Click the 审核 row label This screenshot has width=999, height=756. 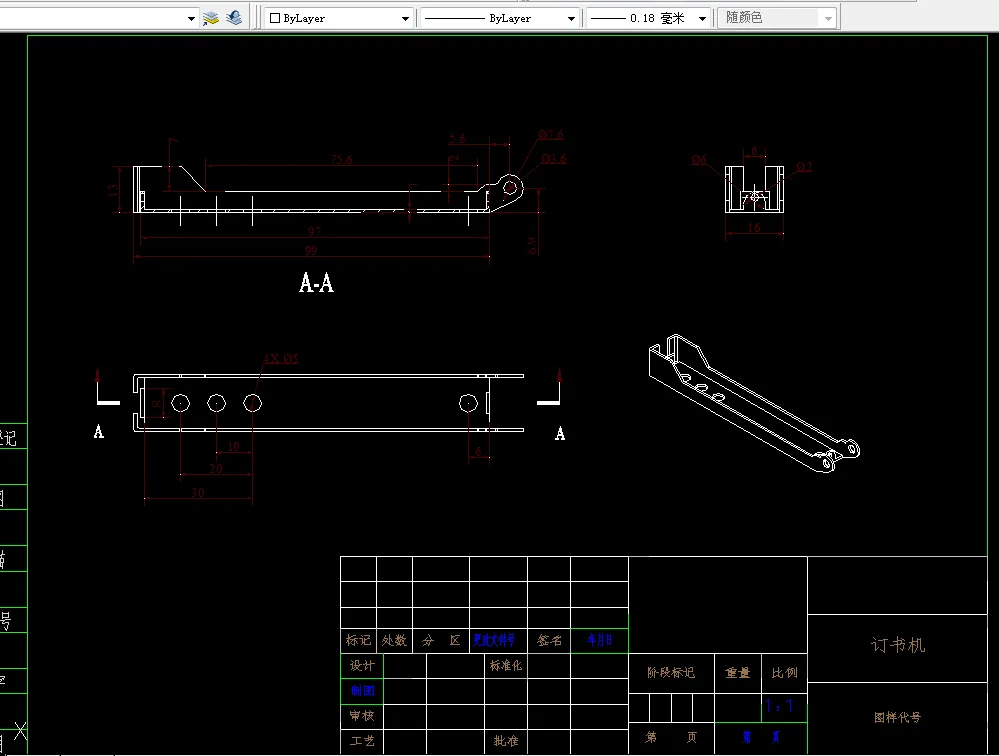(x=362, y=716)
